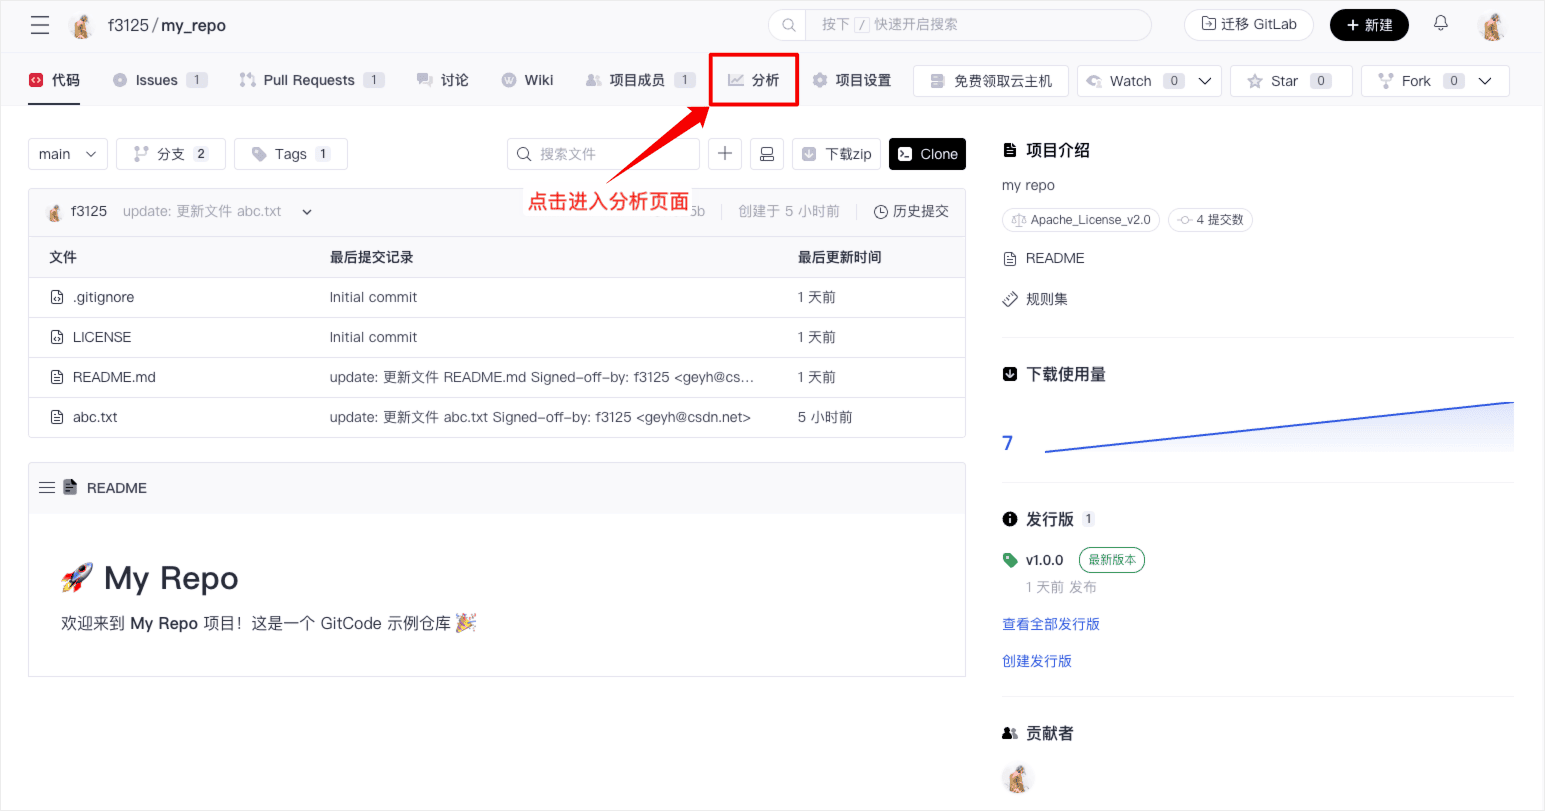Click the plus add-file icon button
1545x811 pixels.
725,154
